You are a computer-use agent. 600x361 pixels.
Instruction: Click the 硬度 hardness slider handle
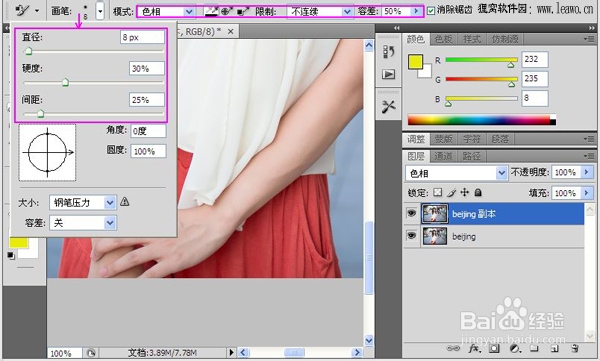[65, 82]
